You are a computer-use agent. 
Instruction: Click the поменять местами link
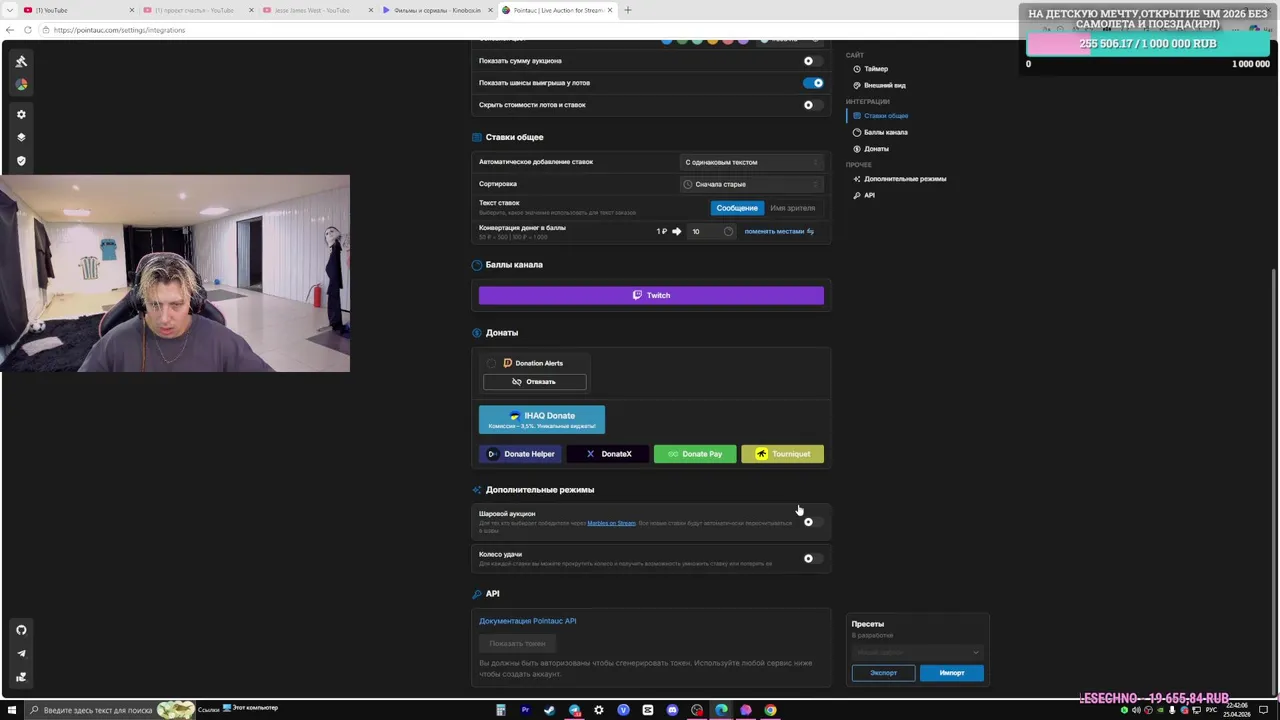pyautogui.click(x=779, y=231)
